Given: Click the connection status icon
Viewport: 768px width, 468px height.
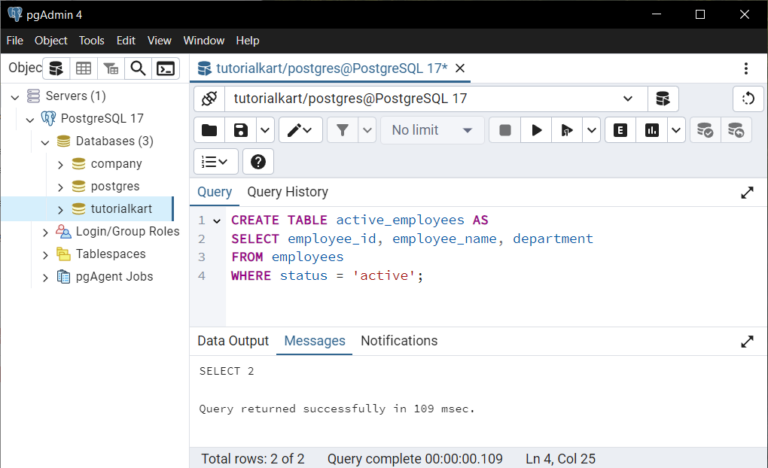Looking at the screenshot, I should (x=209, y=99).
